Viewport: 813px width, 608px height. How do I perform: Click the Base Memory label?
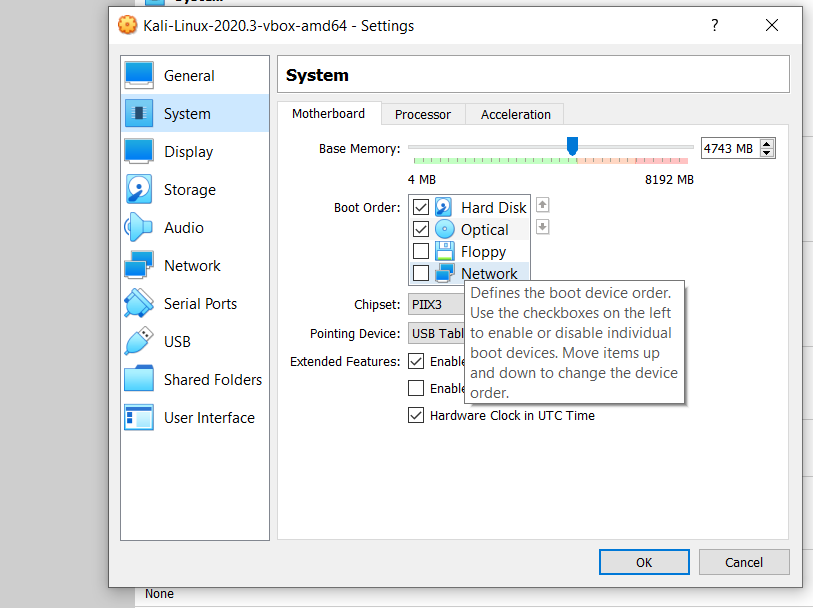(x=359, y=149)
